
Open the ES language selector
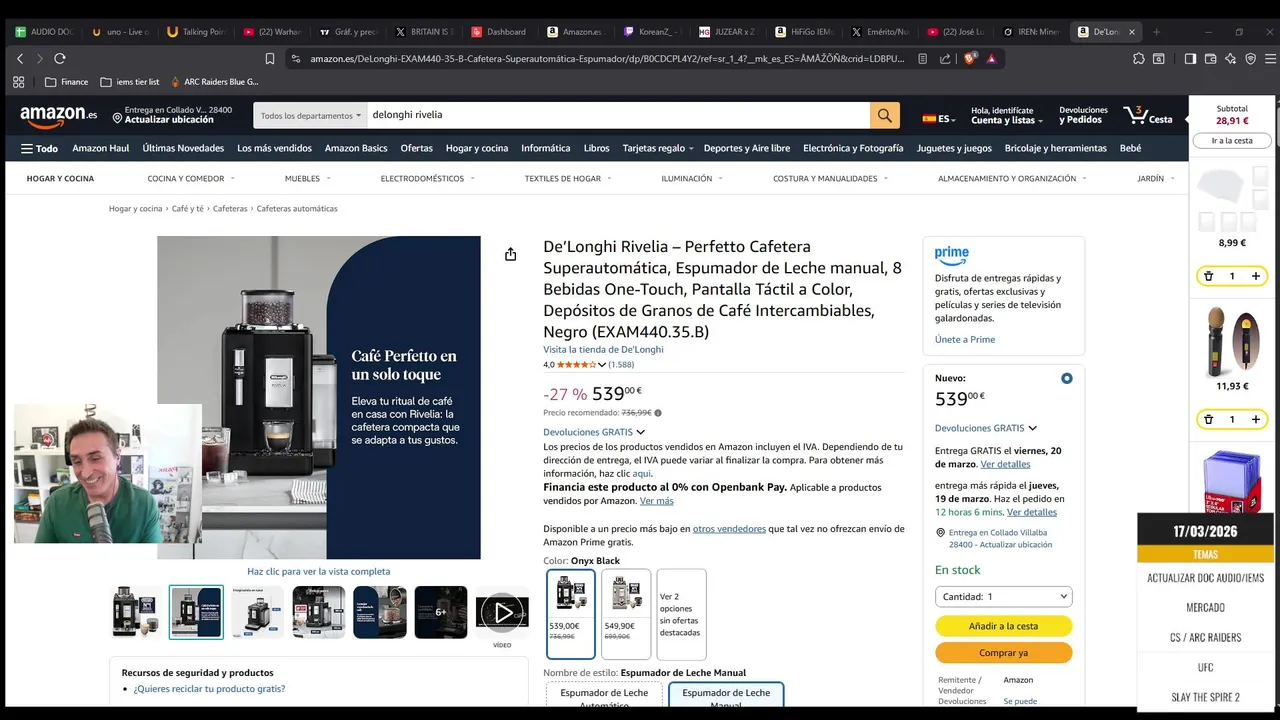point(939,118)
